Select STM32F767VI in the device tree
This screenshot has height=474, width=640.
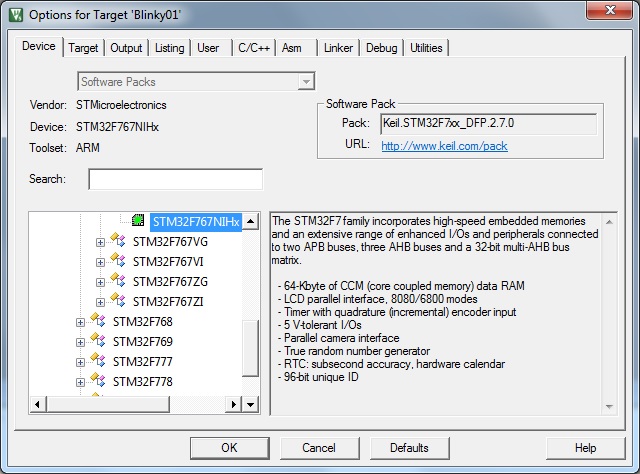click(x=168, y=262)
